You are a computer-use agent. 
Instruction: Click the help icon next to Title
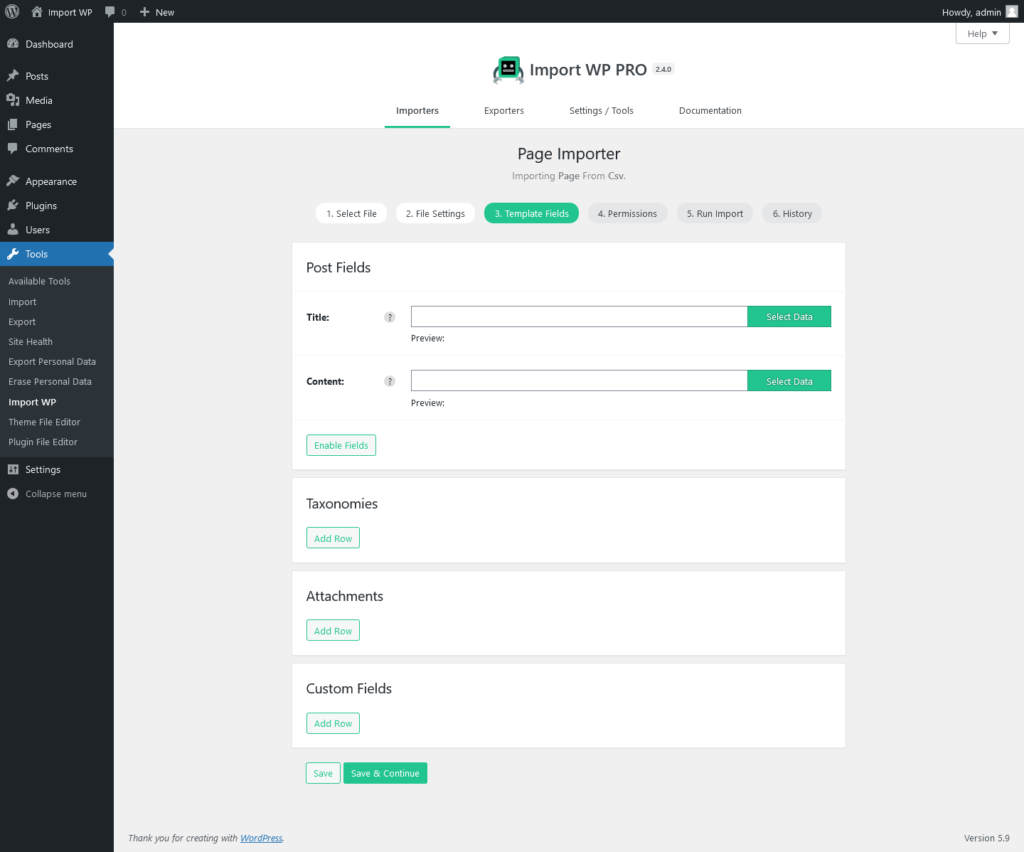click(x=390, y=317)
